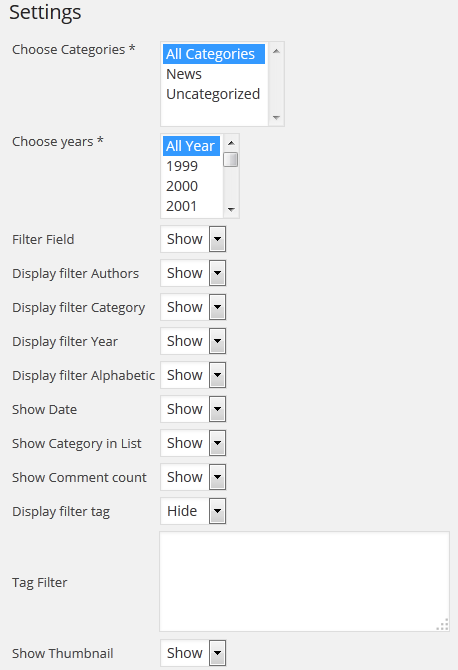Choose All Categories option
The width and height of the screenshot is (458, 670).
point(214,54)
